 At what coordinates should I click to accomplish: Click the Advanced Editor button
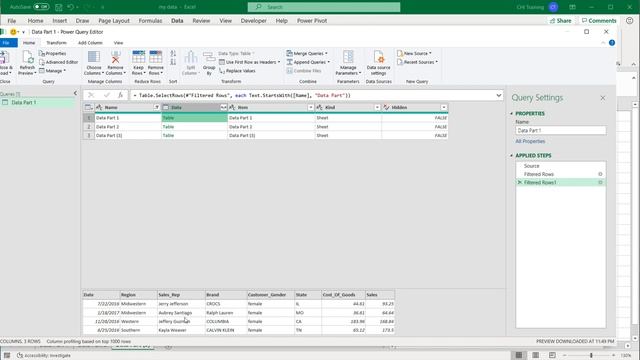[x=58, y=62]
